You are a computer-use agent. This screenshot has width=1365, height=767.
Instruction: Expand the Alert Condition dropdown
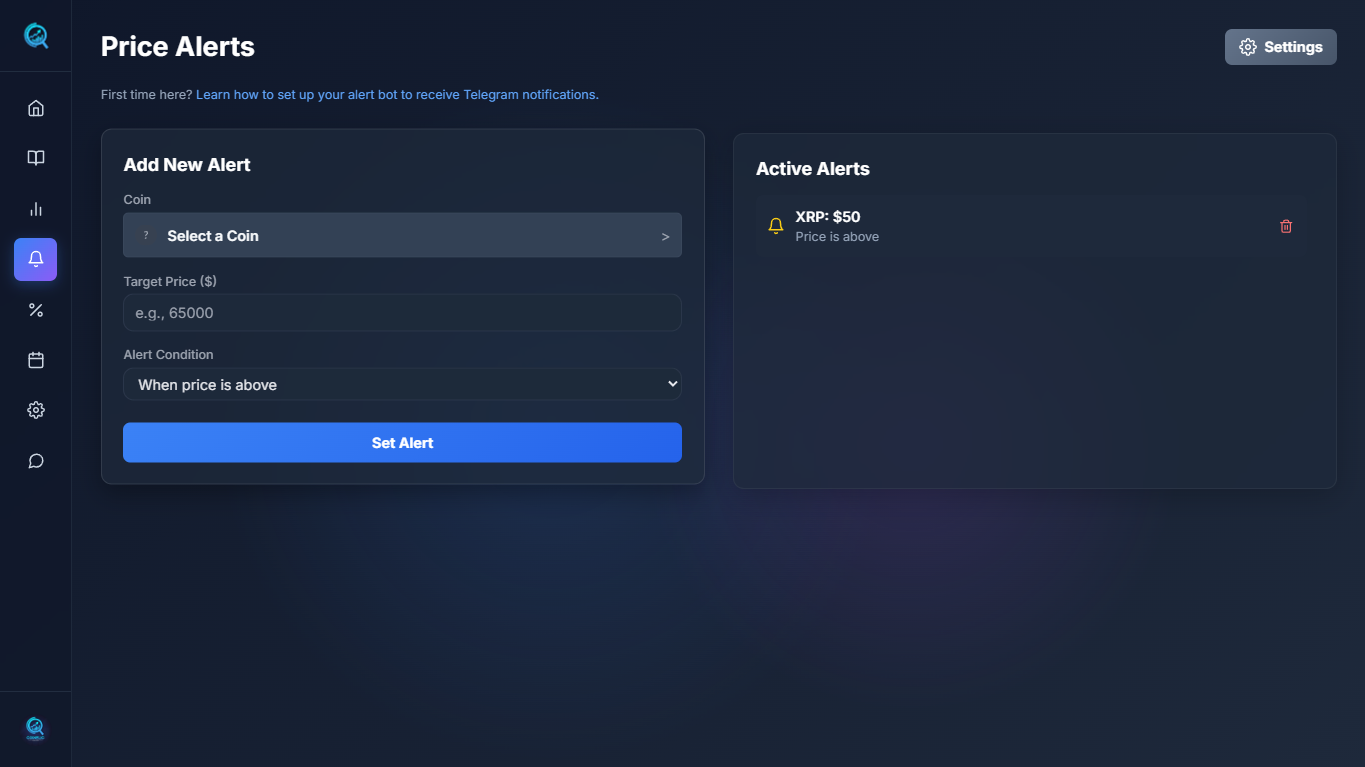coord(402,385)
